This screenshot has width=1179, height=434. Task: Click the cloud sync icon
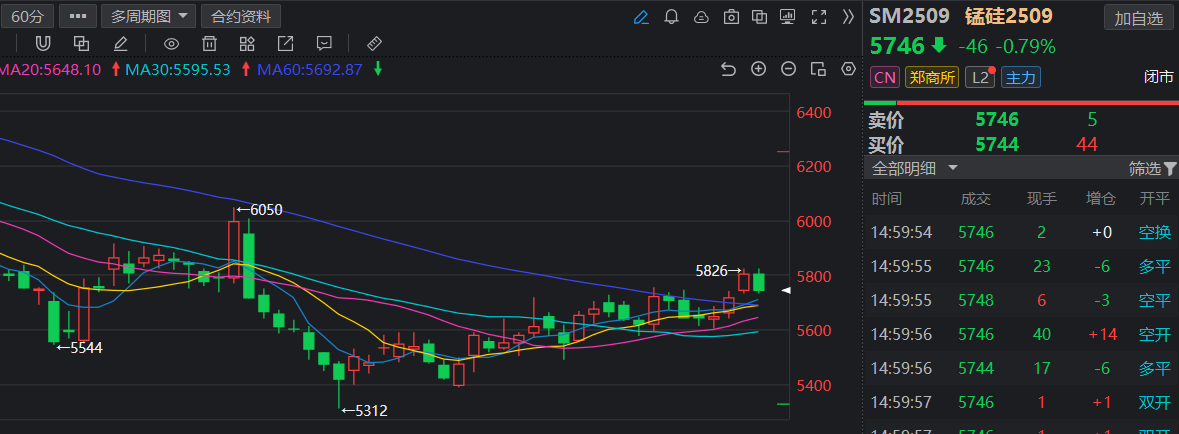(x=701, y=17)
